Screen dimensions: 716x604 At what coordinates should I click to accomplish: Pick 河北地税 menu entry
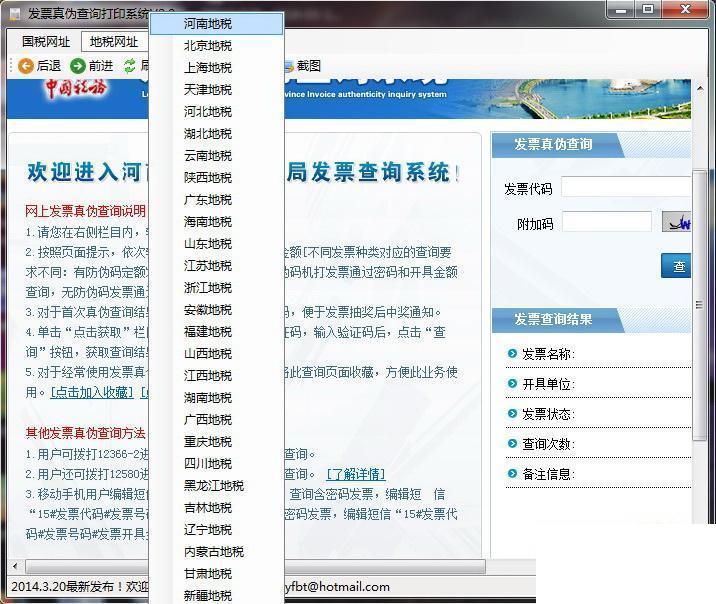(x=216, y=111)
